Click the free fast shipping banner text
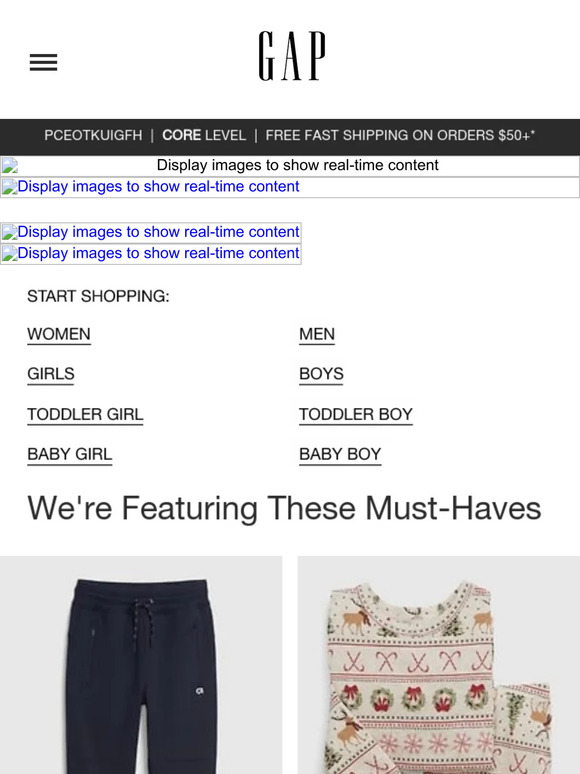This screenshot has width=580, height=774. point(400,135)
